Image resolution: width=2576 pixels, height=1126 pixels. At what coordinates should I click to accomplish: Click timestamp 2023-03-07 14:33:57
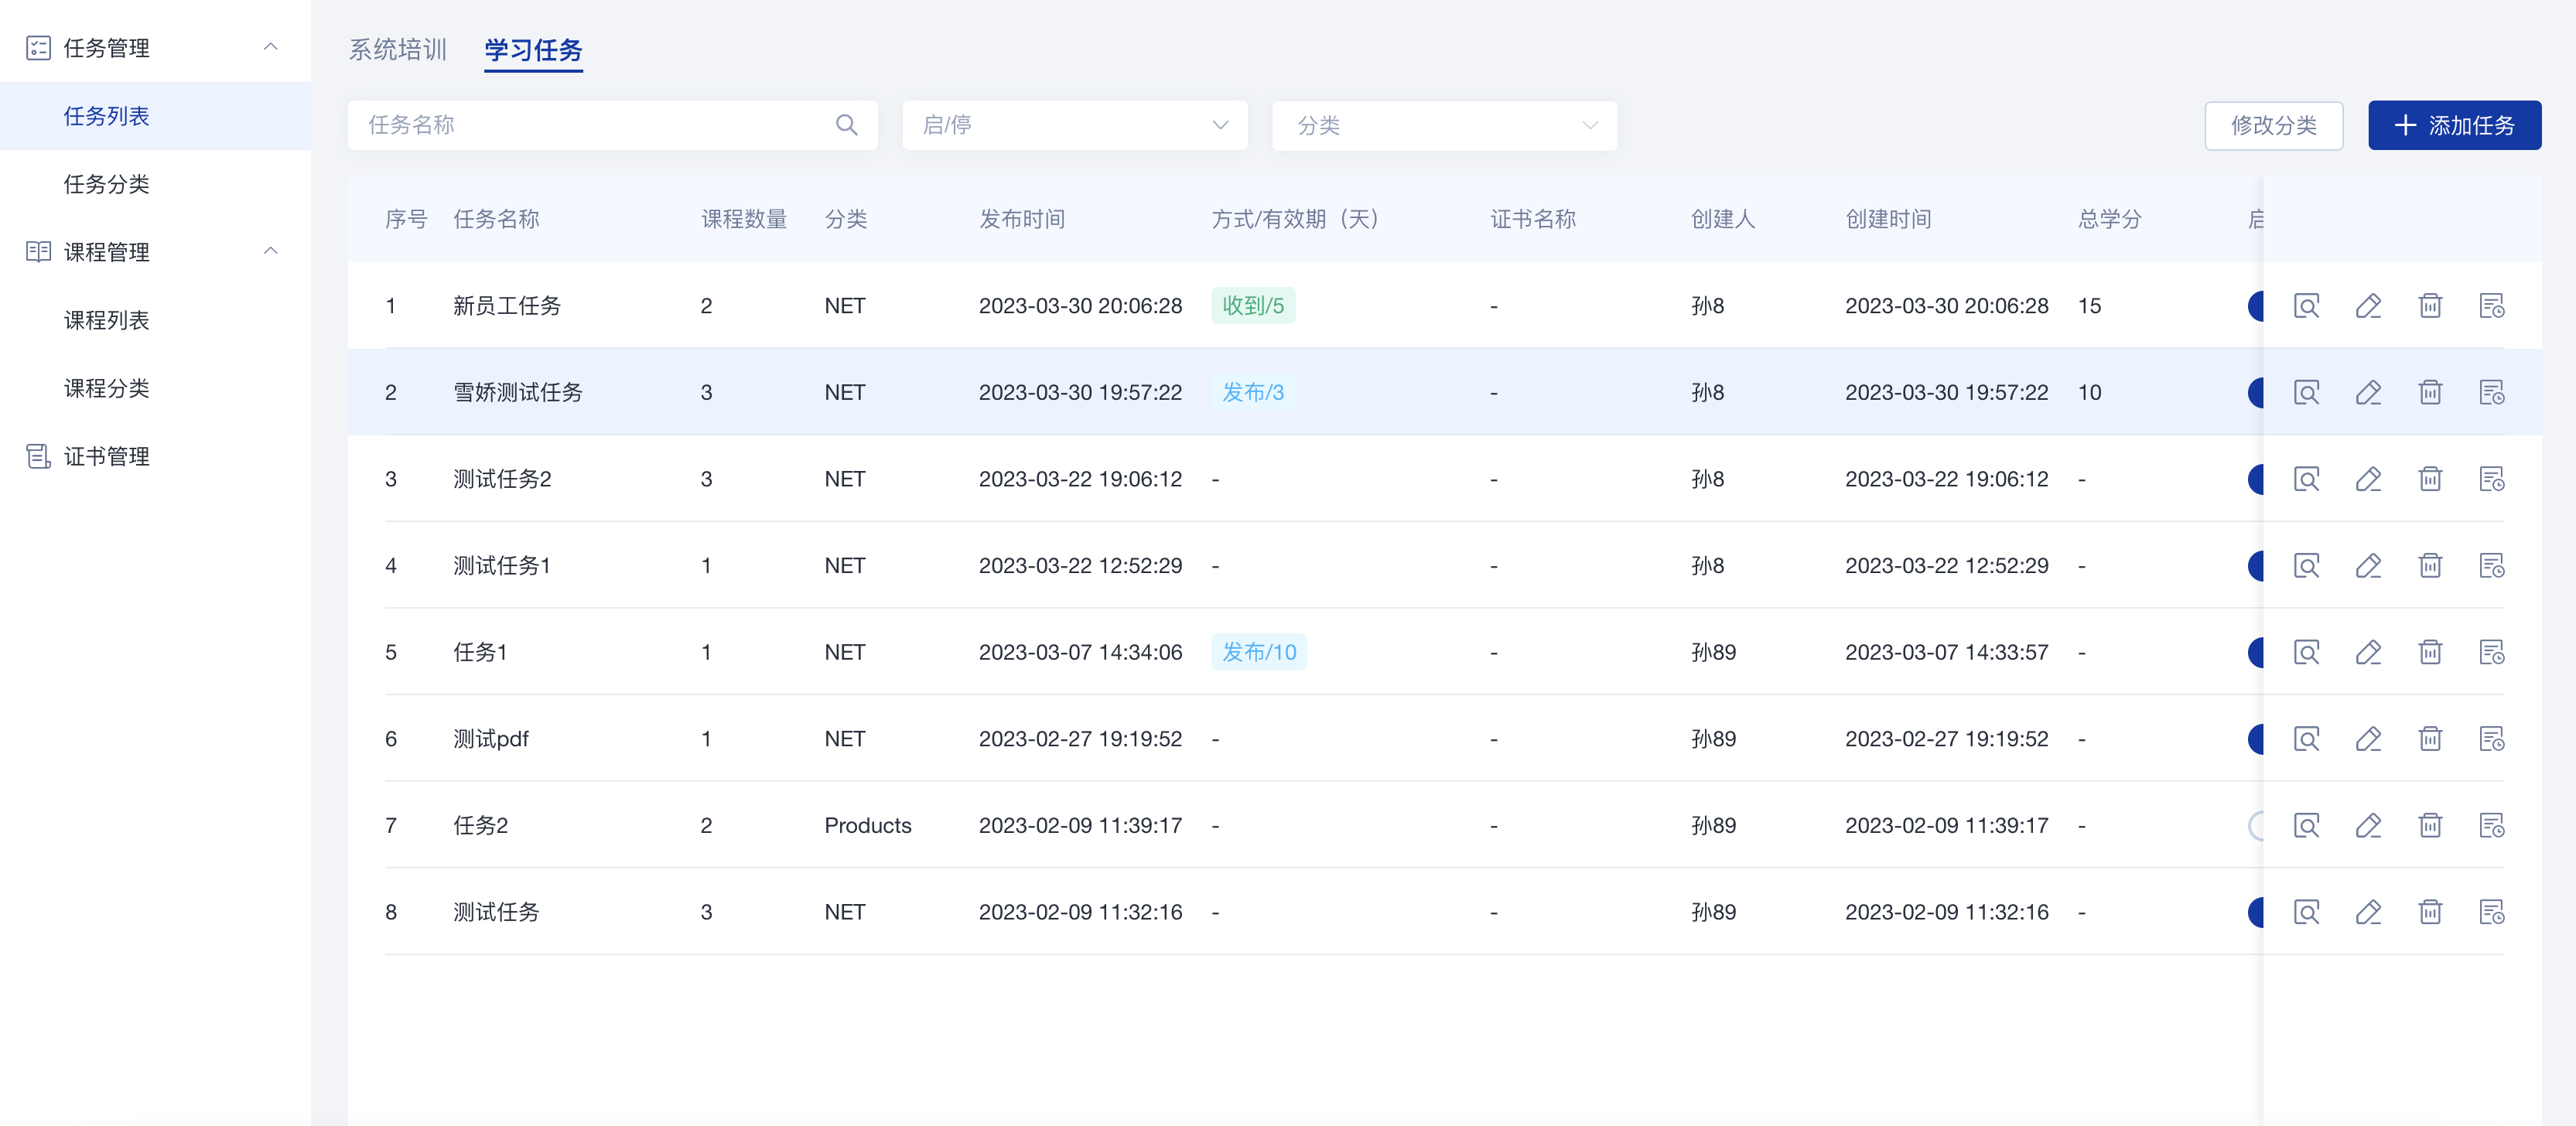point(1946,652)
